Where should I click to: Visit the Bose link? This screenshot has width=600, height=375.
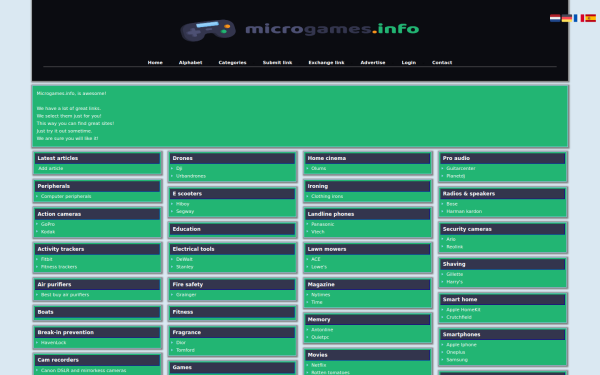[452, 204]
